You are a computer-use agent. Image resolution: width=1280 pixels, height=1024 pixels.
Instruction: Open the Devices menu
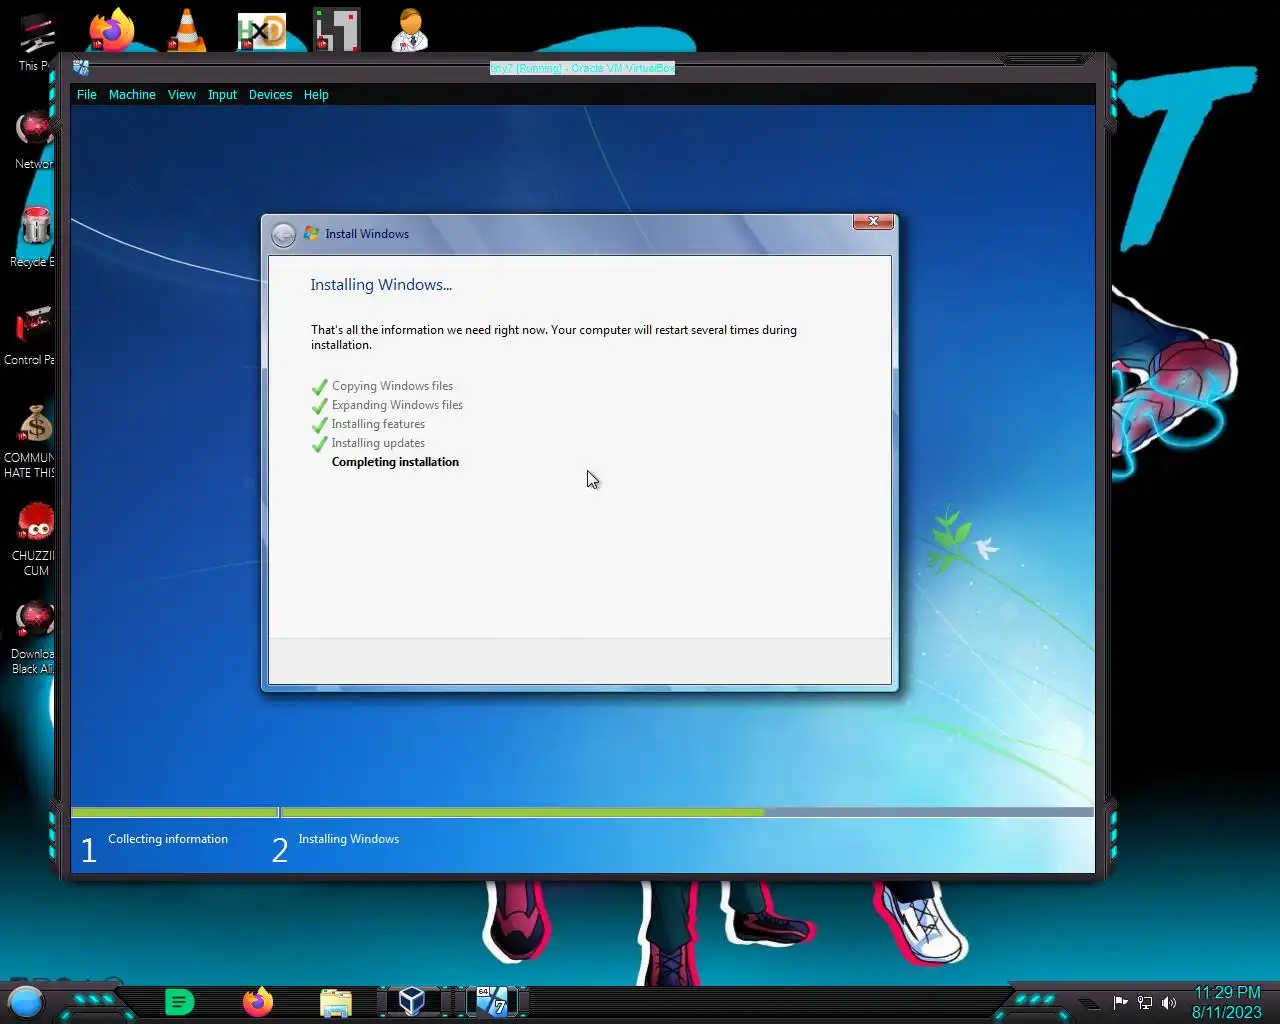270,95
